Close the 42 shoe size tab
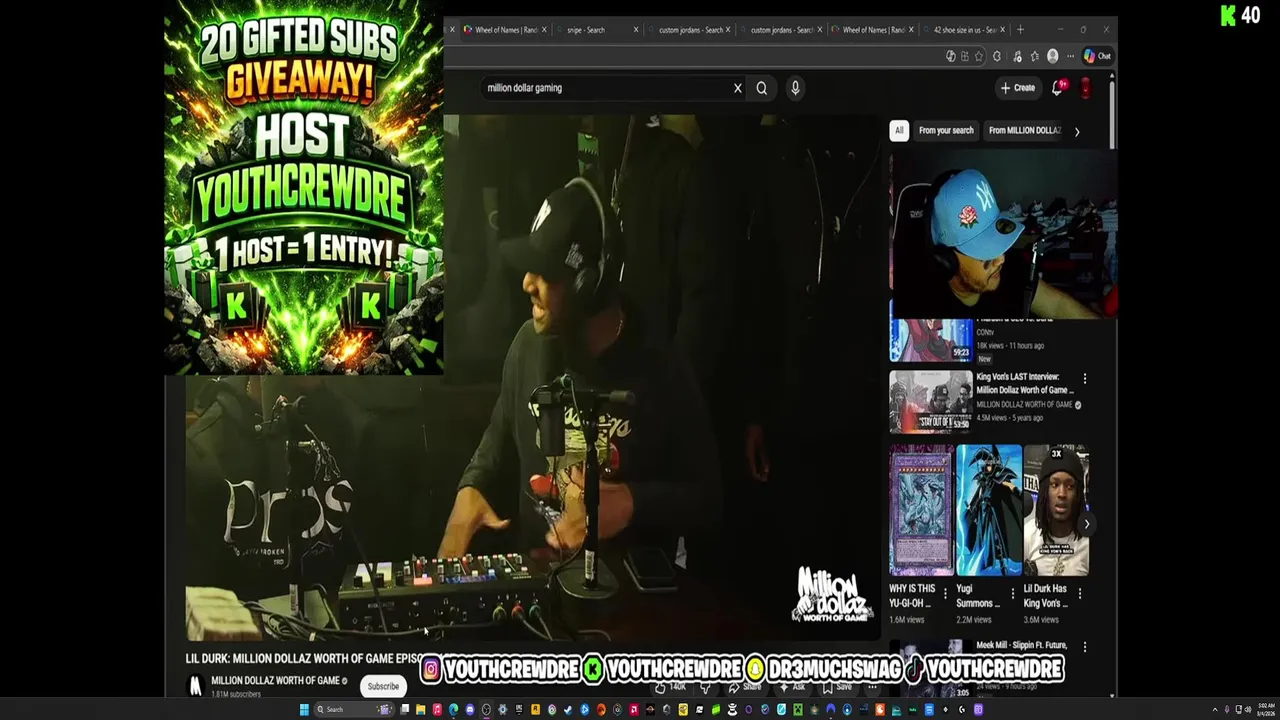This screenshot has height=720, width=1280. [1004, 30]
